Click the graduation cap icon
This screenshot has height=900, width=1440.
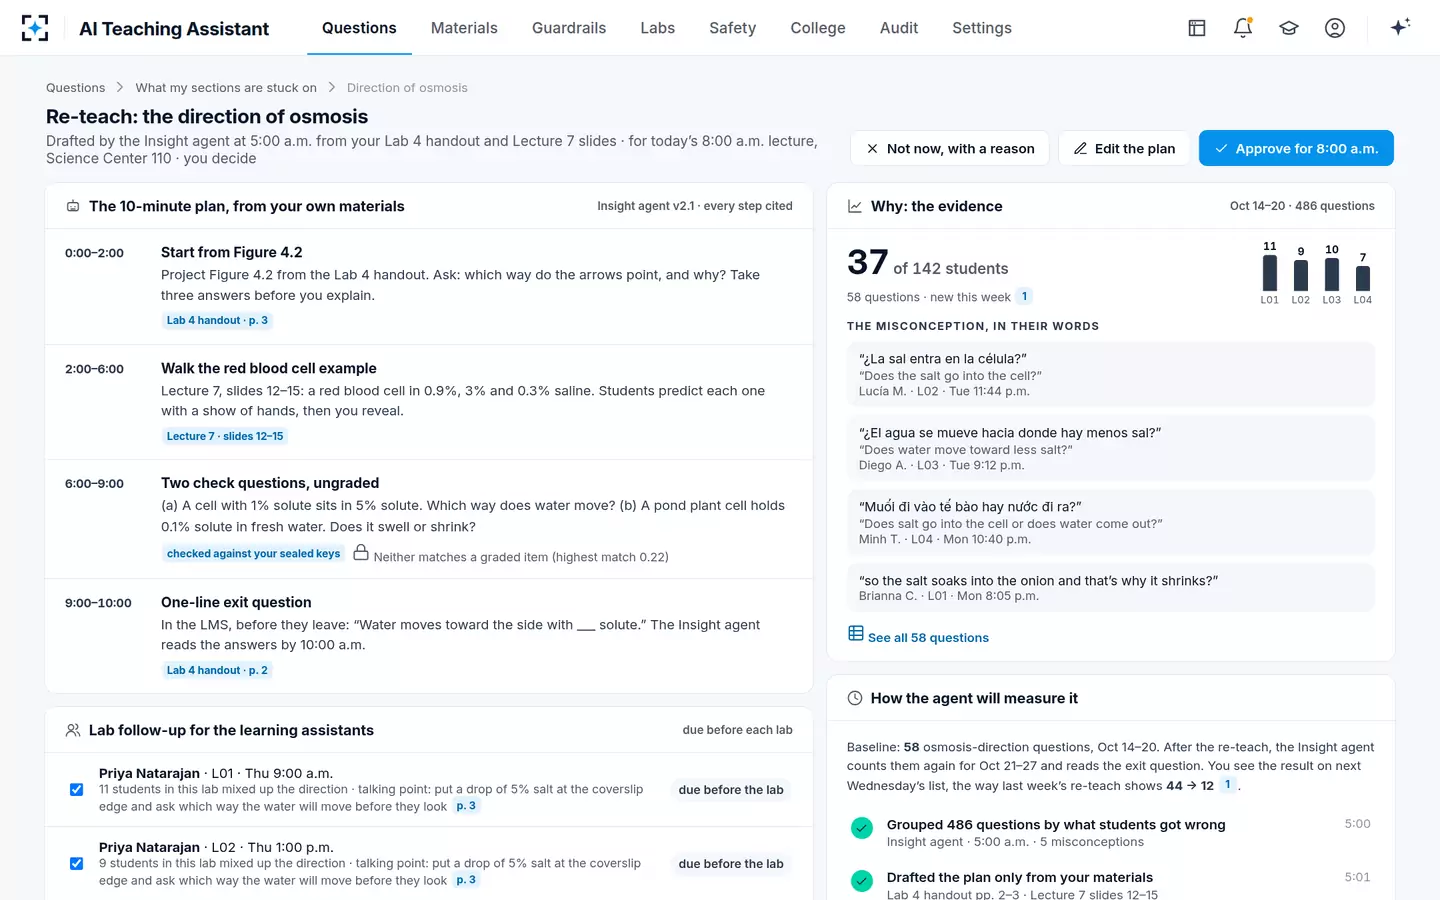click(x=1289, y=28)
